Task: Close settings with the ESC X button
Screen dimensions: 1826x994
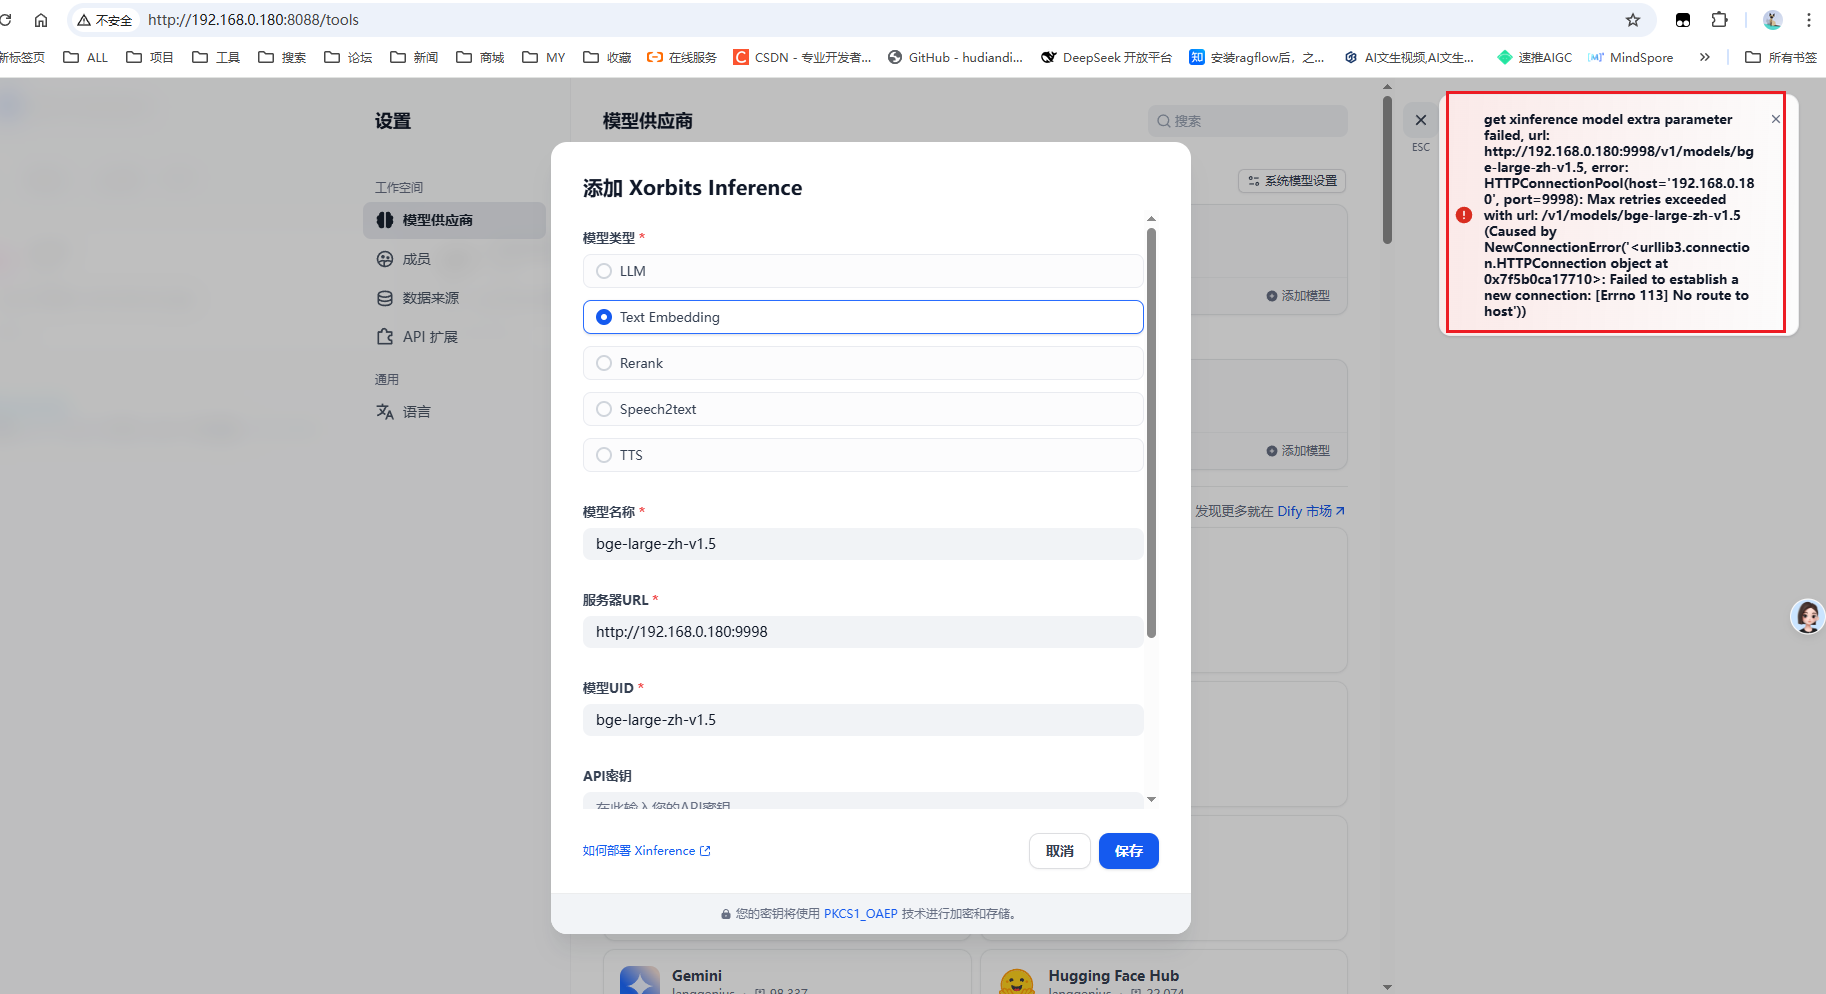Action: (x=1420, y=120)
